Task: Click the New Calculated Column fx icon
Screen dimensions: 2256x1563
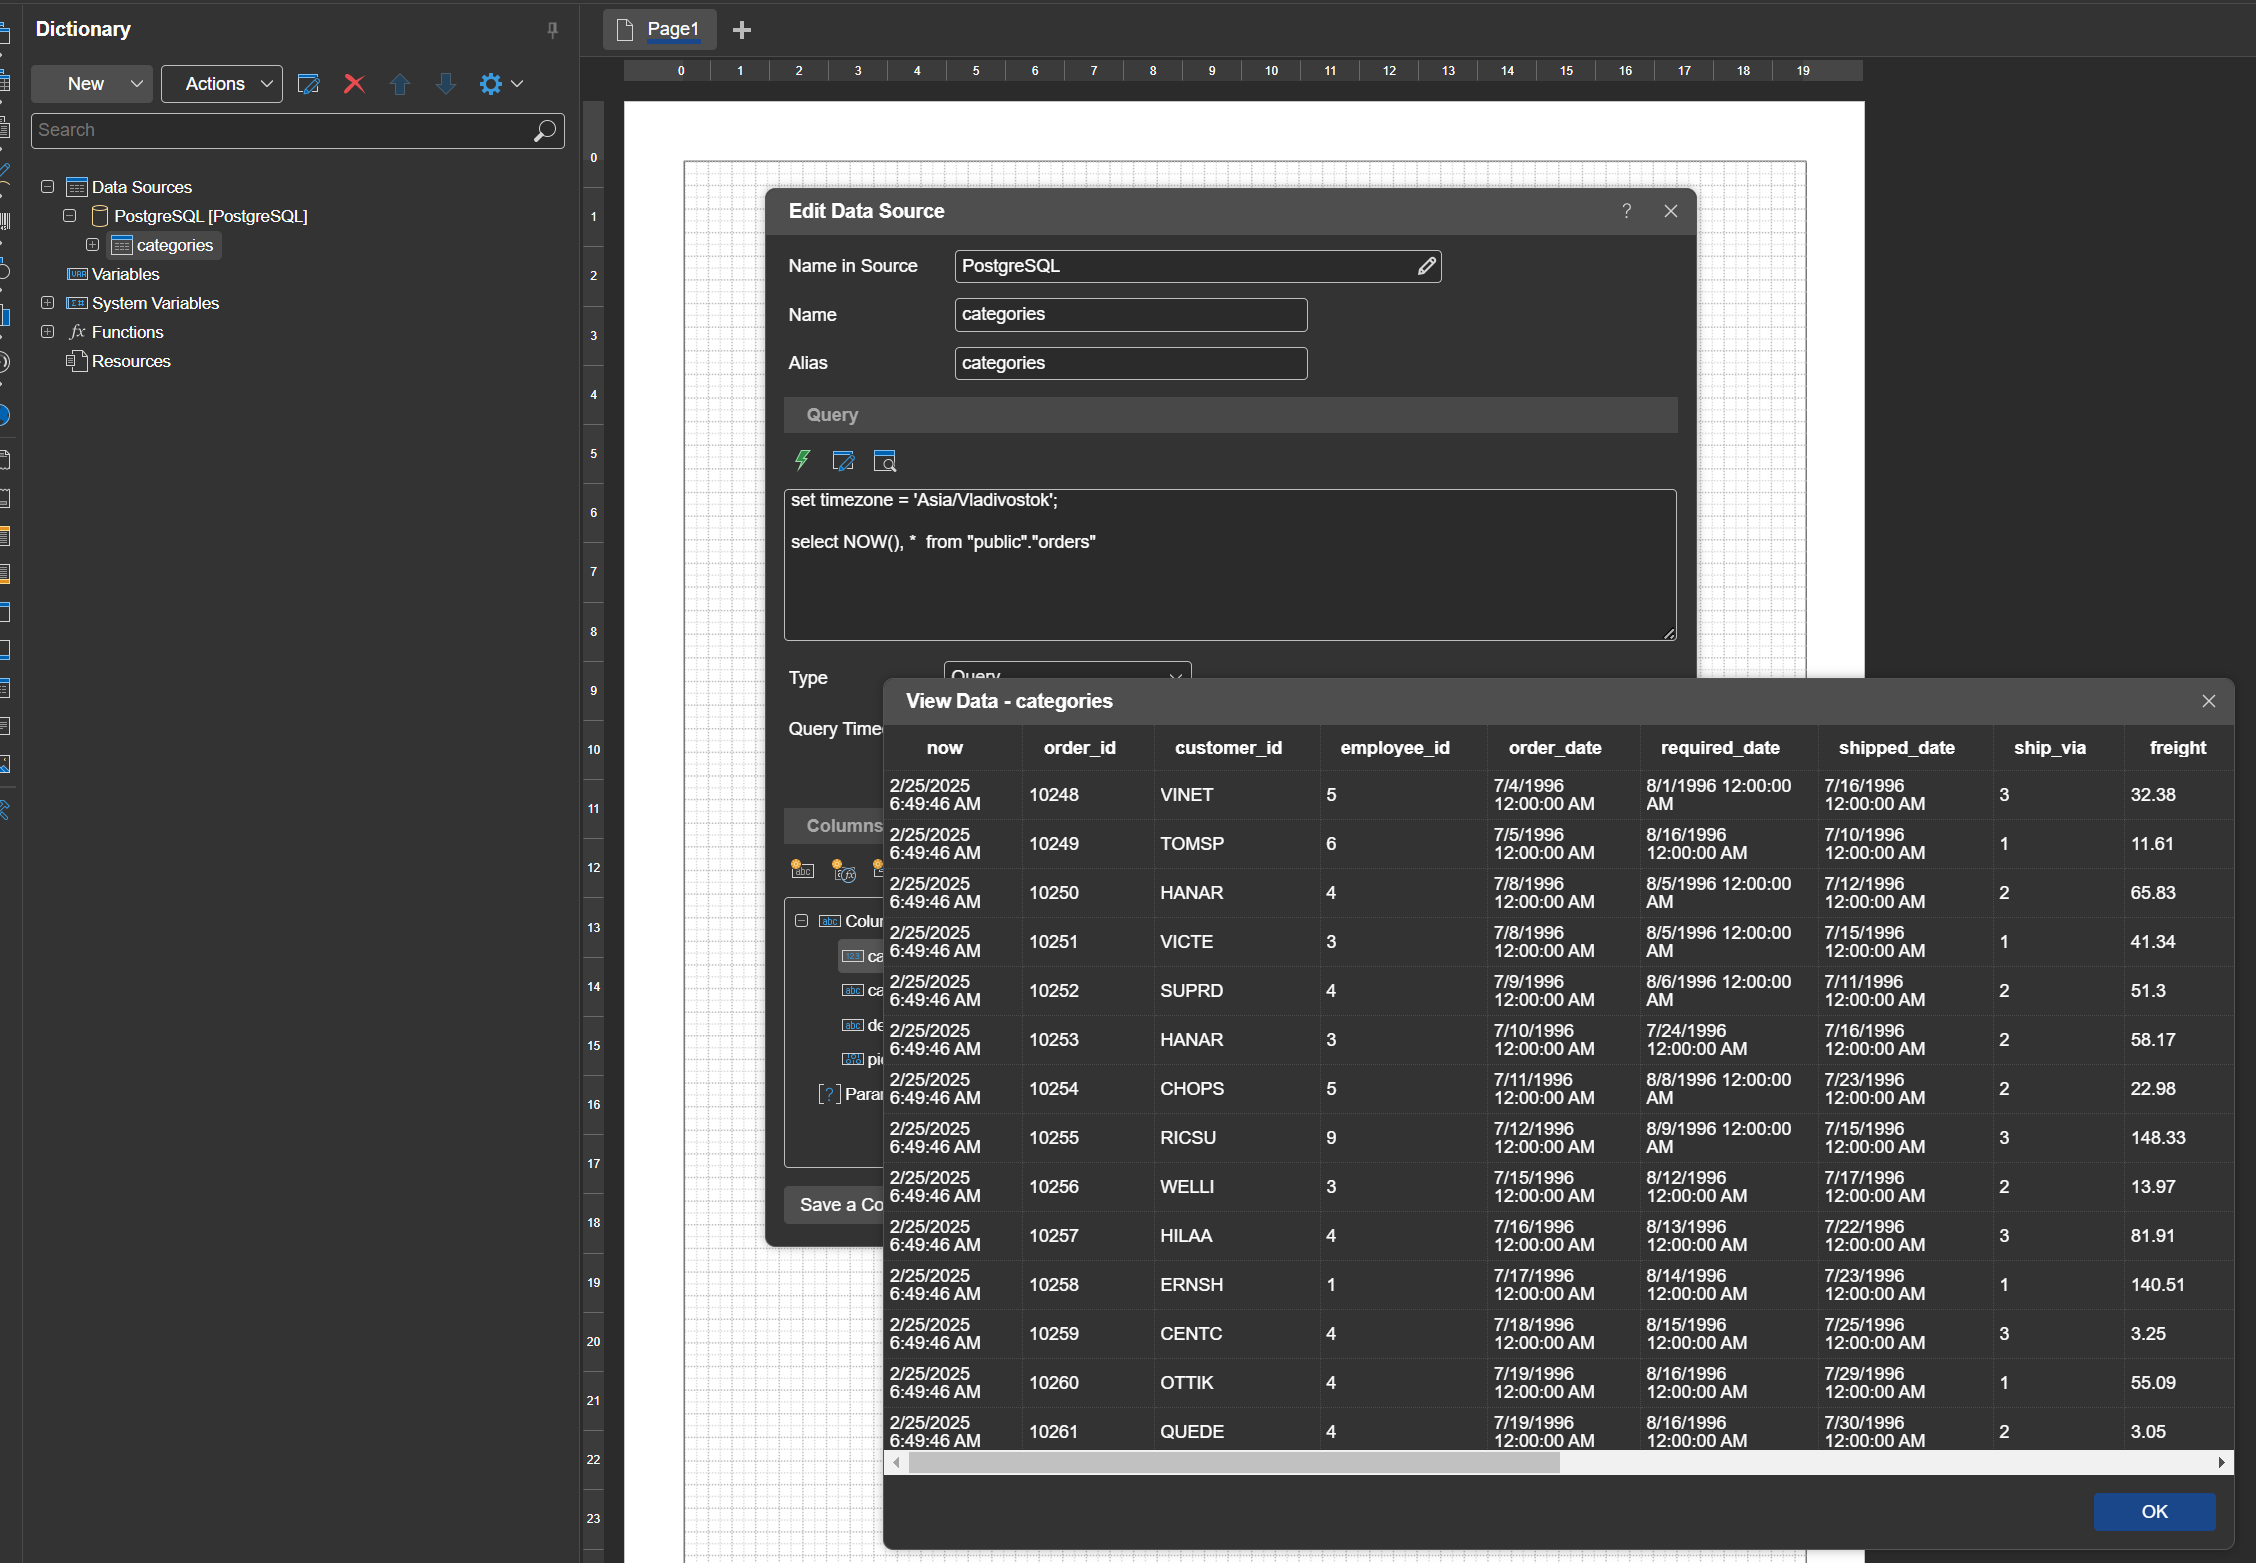Action: coord(844,871)
